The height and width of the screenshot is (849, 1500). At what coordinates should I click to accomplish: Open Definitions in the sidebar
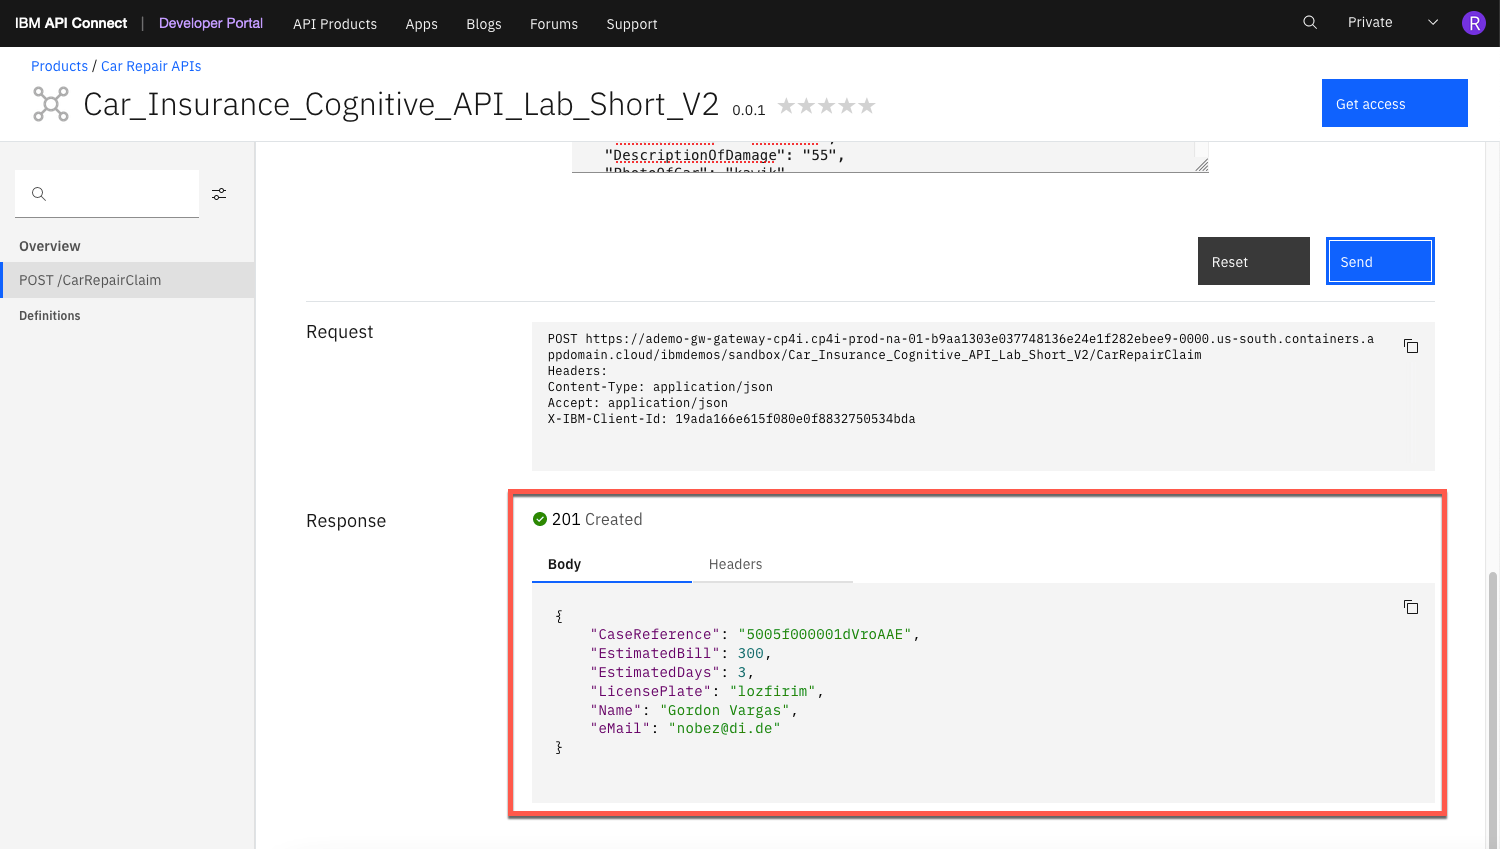pos(50,315)
